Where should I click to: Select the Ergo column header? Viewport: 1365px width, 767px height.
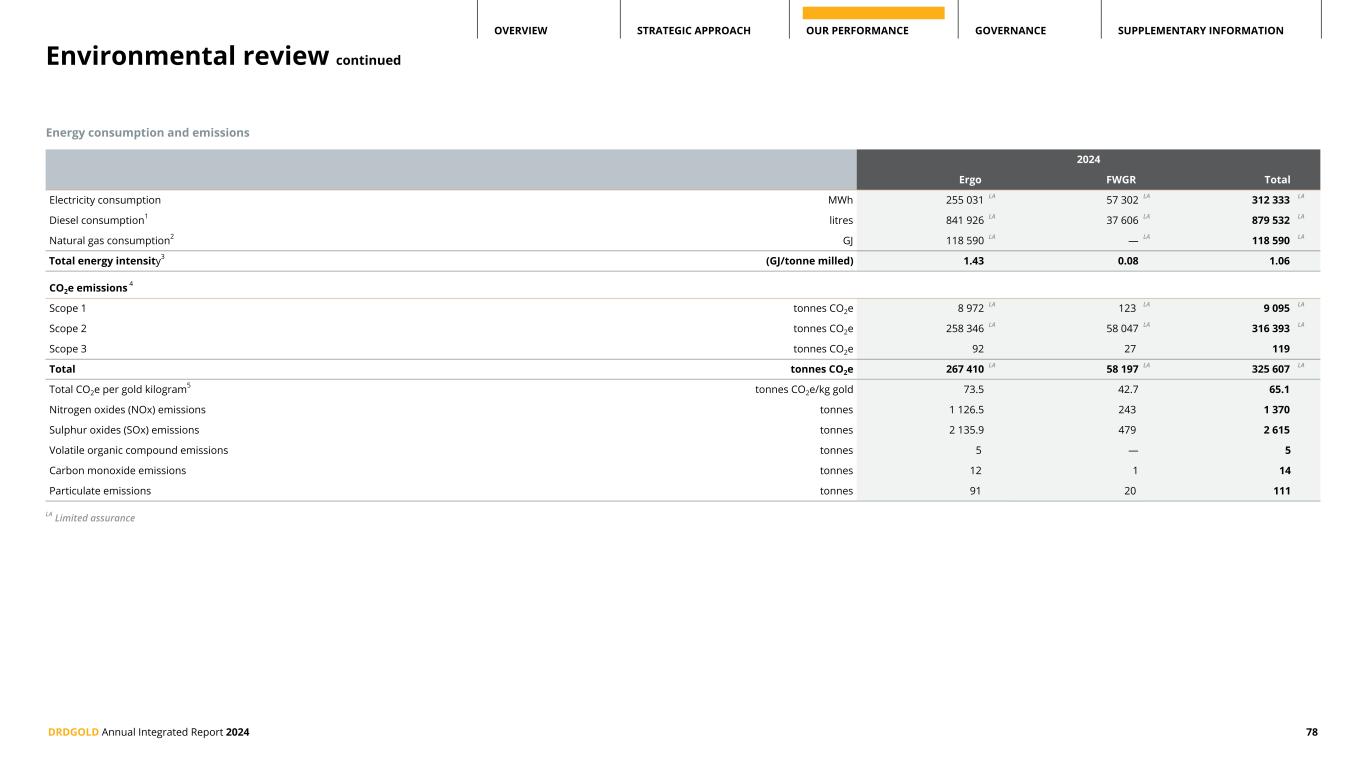970,180
